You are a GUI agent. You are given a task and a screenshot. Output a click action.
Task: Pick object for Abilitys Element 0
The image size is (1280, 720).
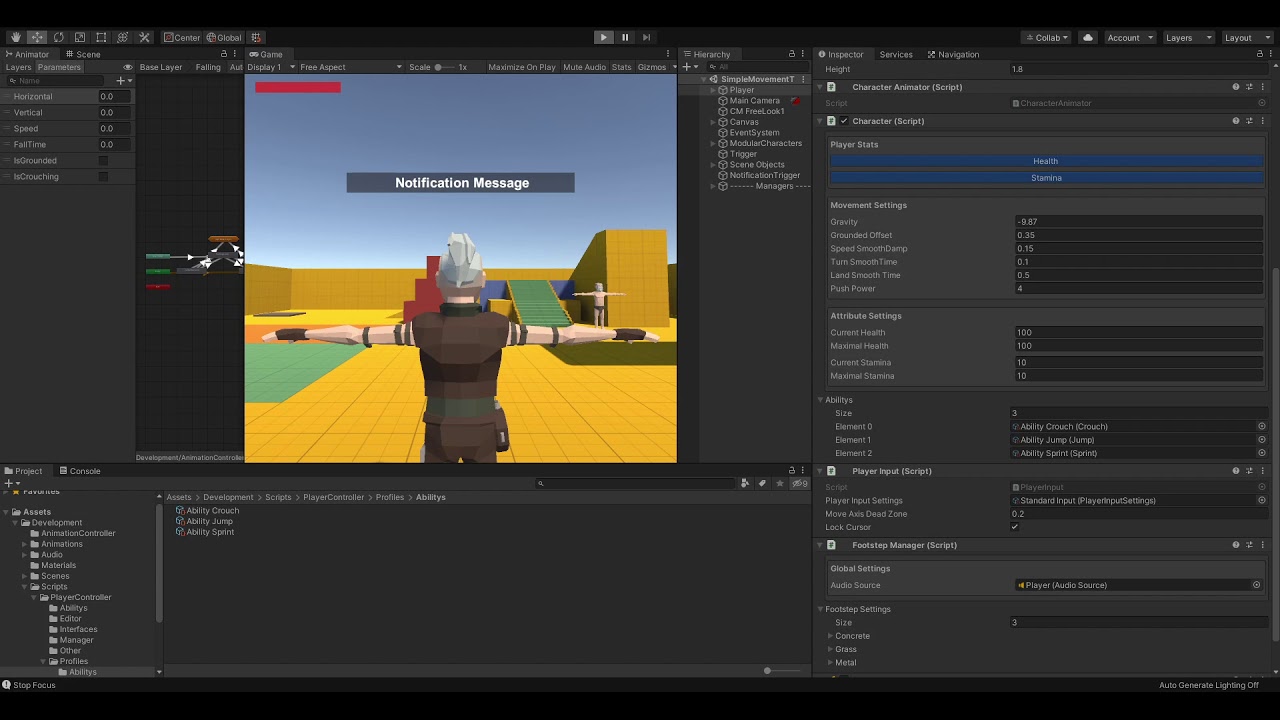tap(1261, 426)
